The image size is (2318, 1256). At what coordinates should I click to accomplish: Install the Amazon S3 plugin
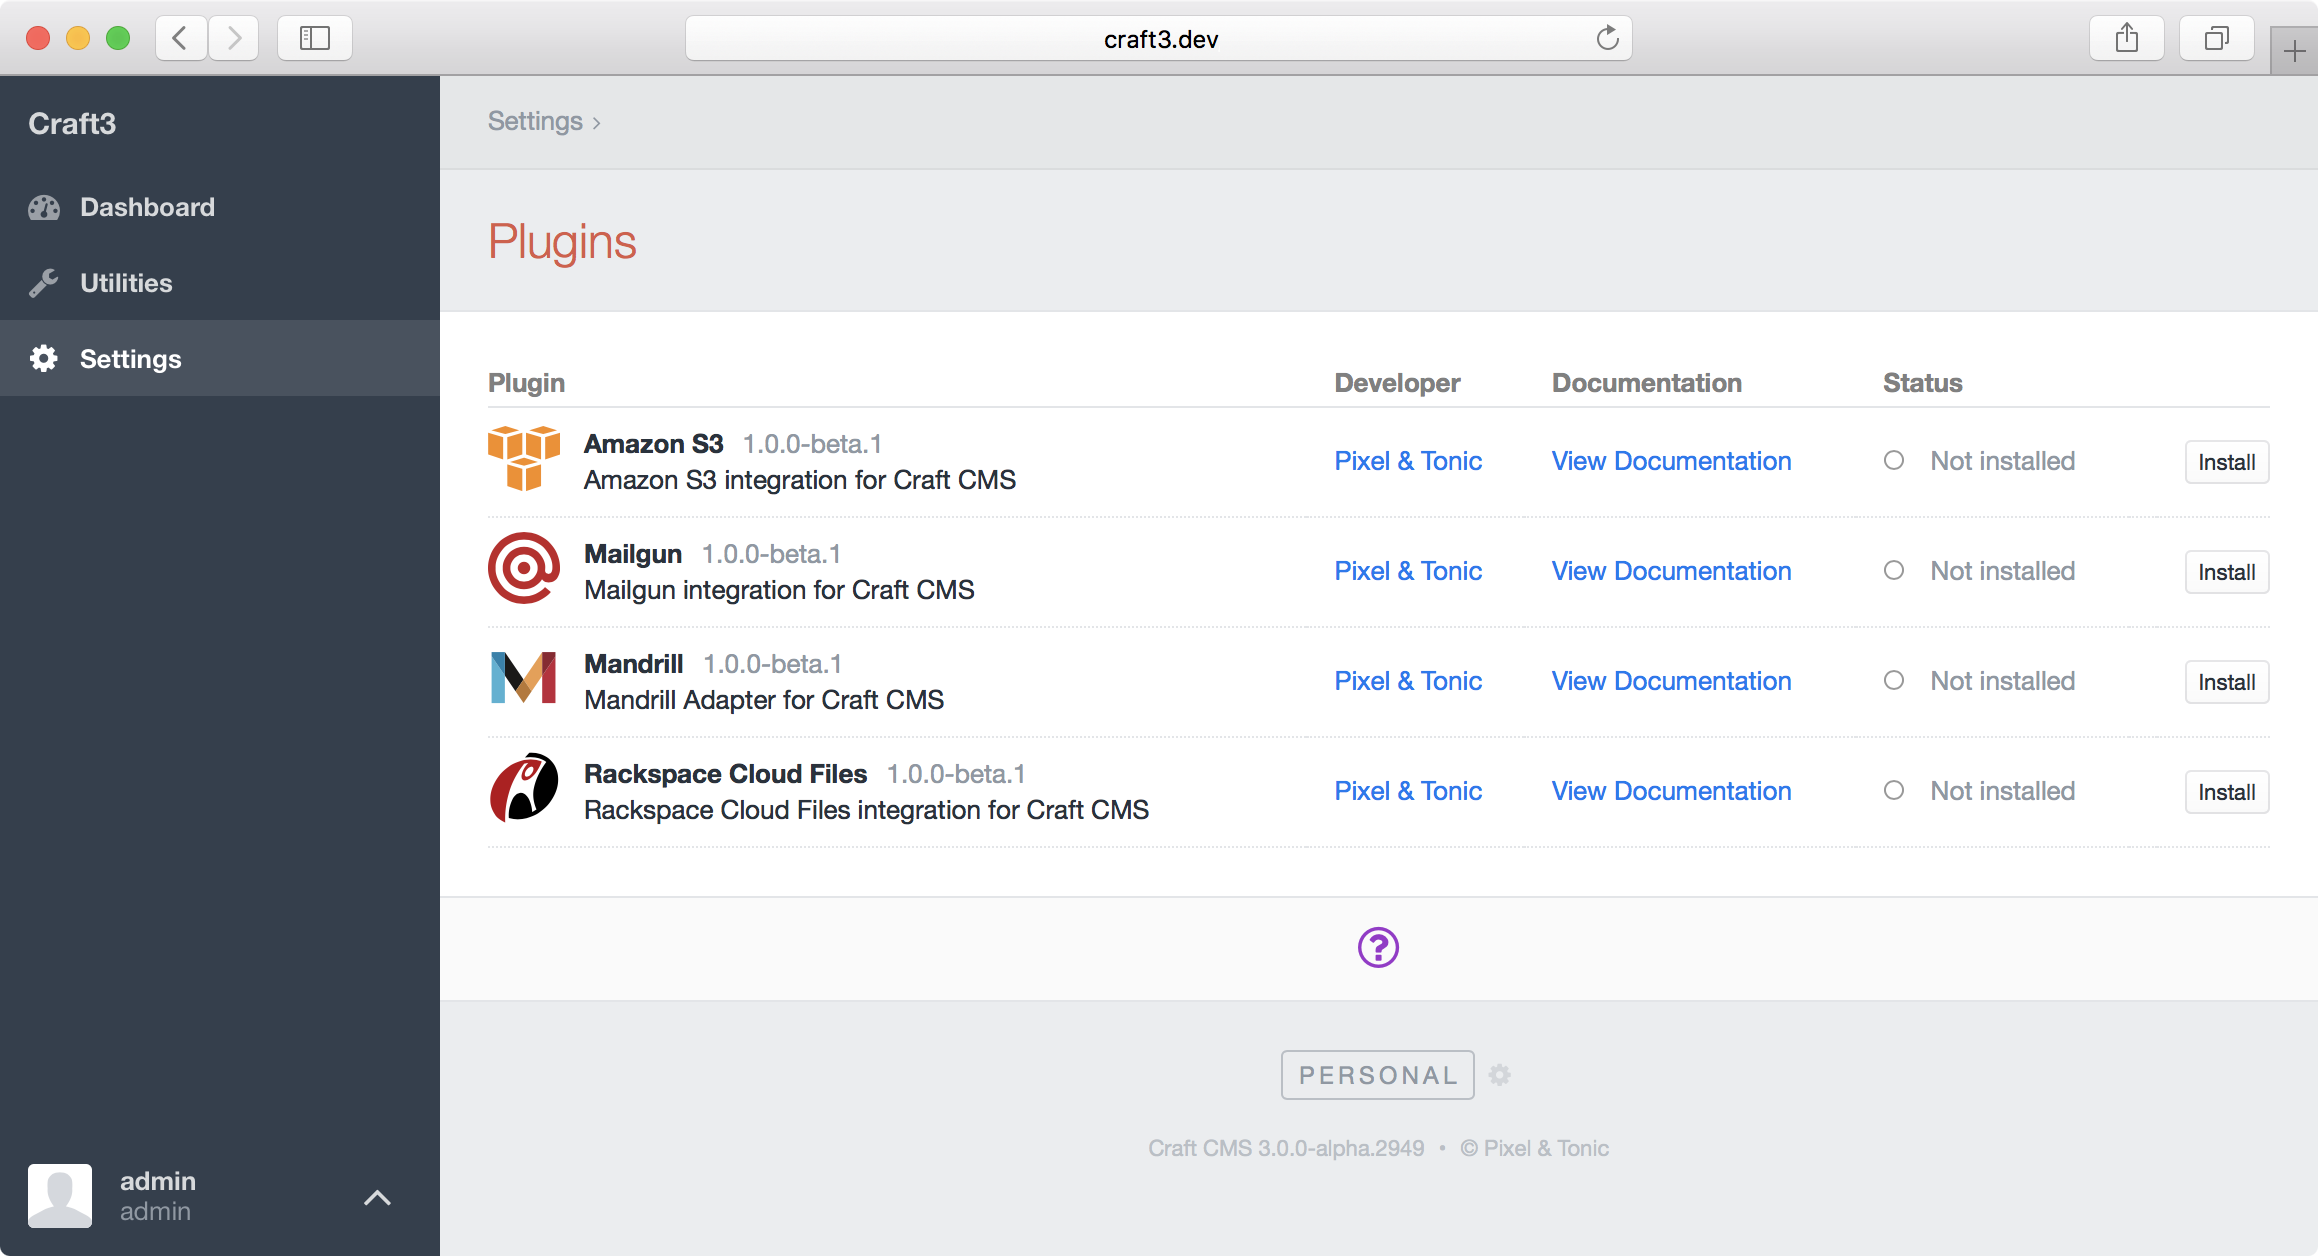point(2227,462)
